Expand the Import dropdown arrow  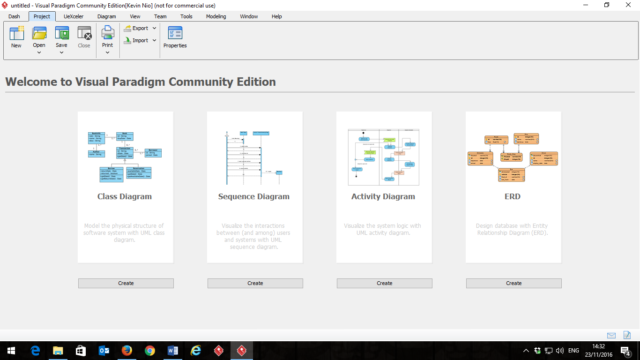pyautogui.click(x=154, y=40)
